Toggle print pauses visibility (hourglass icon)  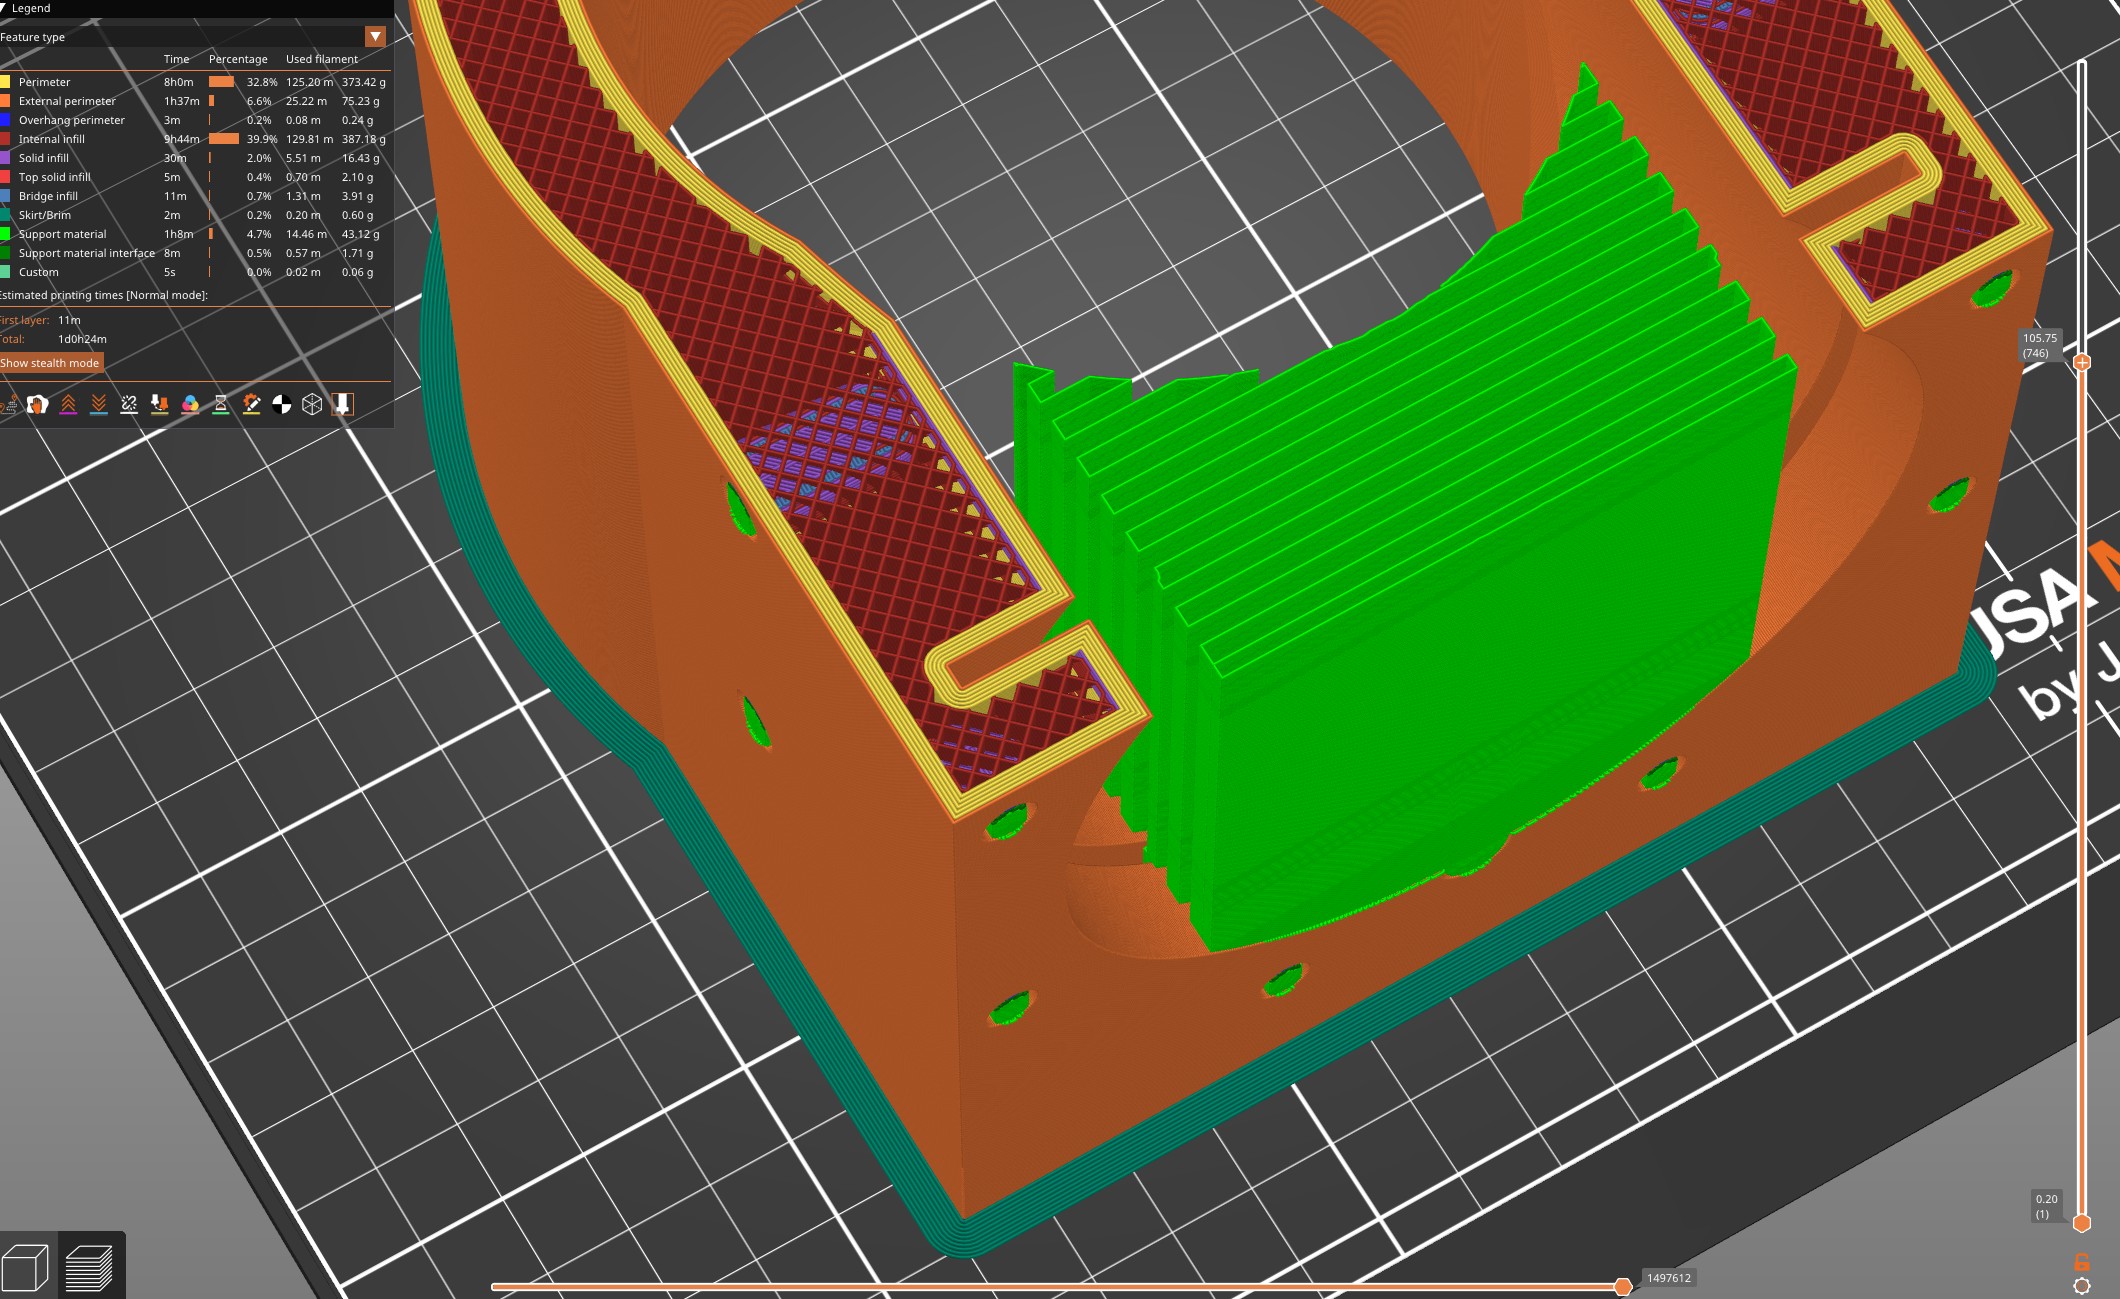click(x=221, y=404)
